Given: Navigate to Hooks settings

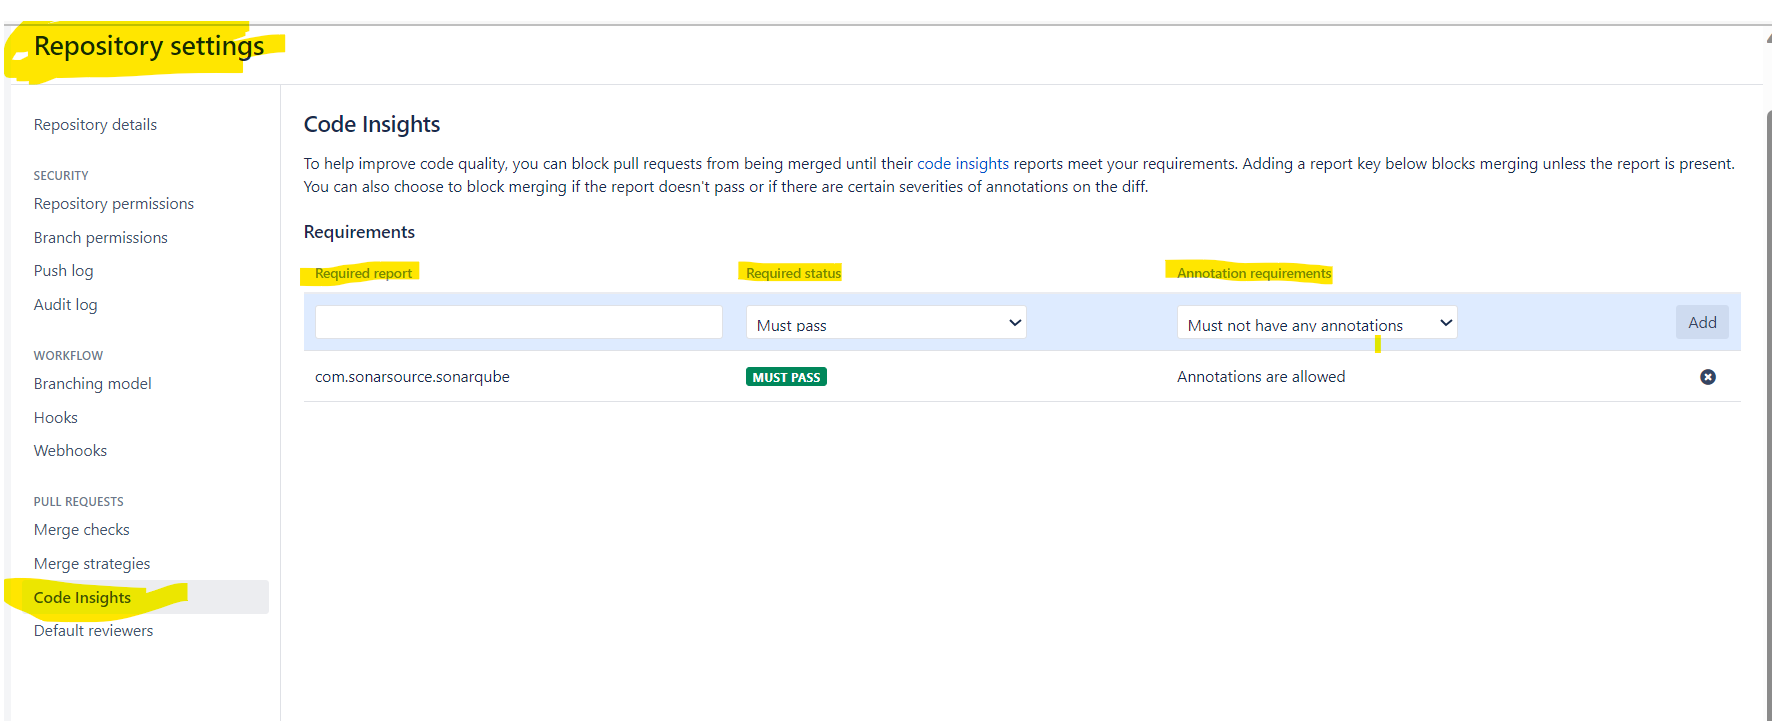Looking at the screenshot, I should coord(56,418).
